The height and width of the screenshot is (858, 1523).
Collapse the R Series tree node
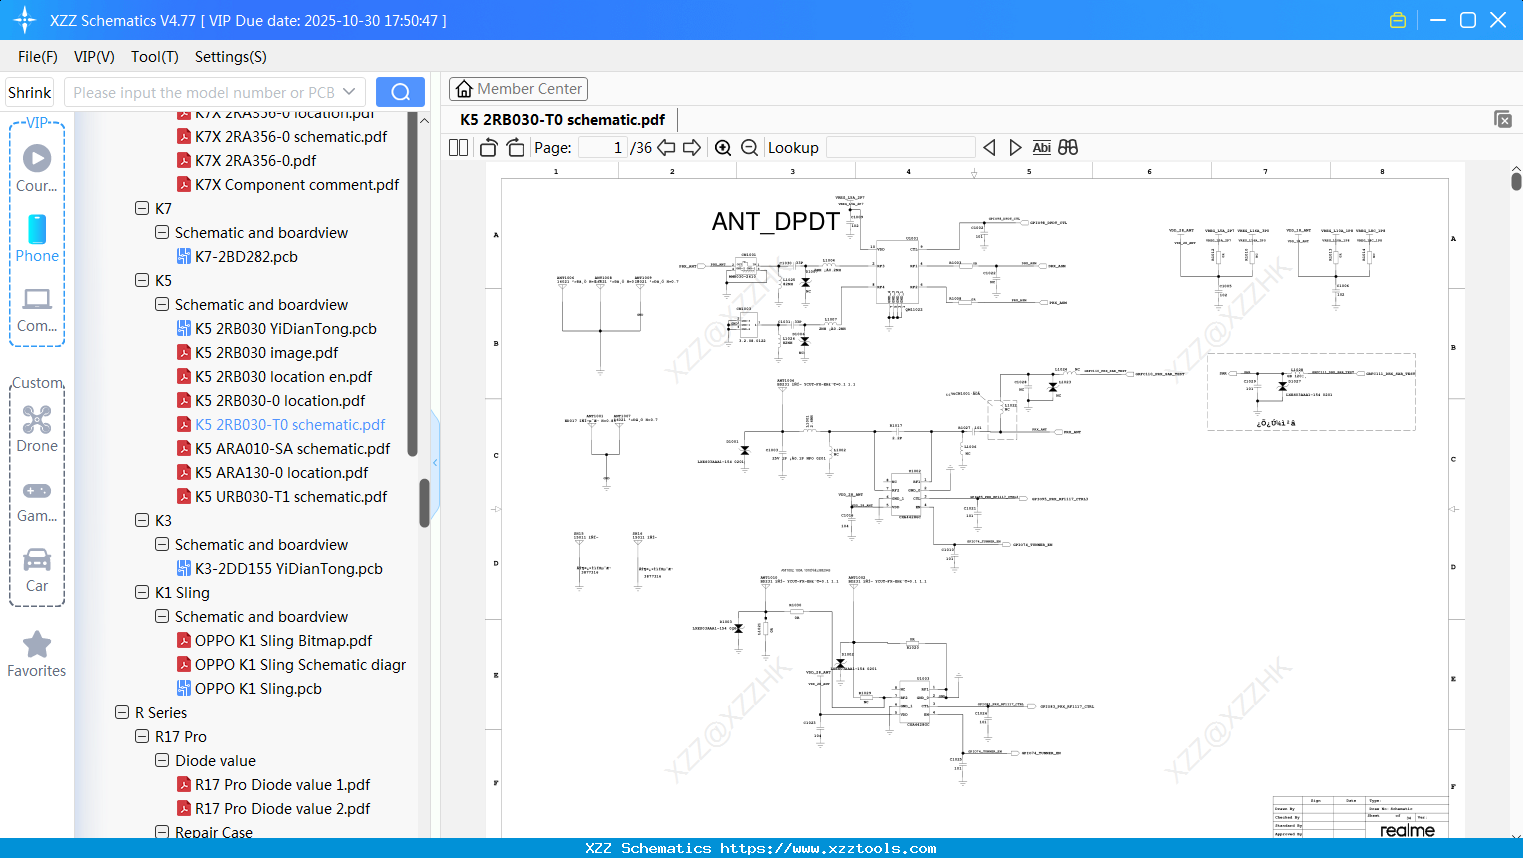point(122,713)
